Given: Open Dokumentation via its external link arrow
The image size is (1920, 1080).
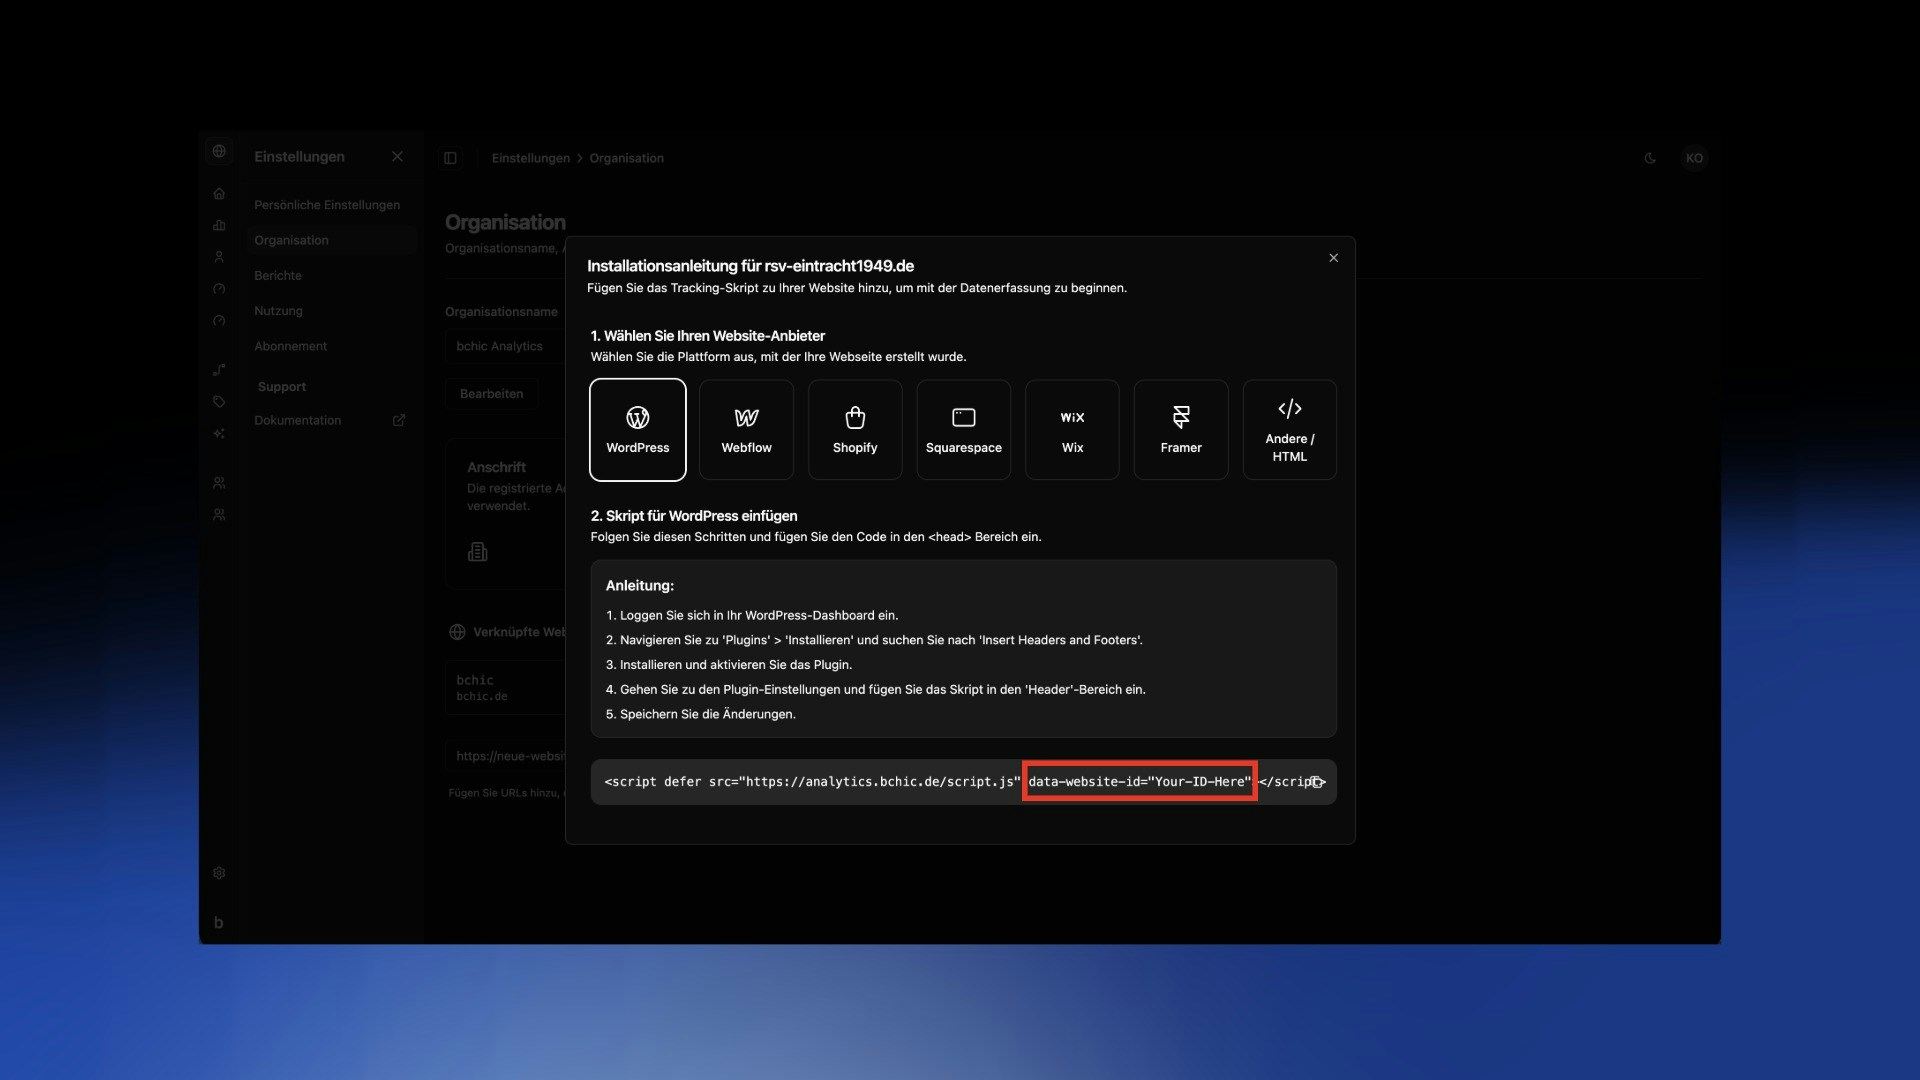Looking at the screenshot, I should [399, 420].
